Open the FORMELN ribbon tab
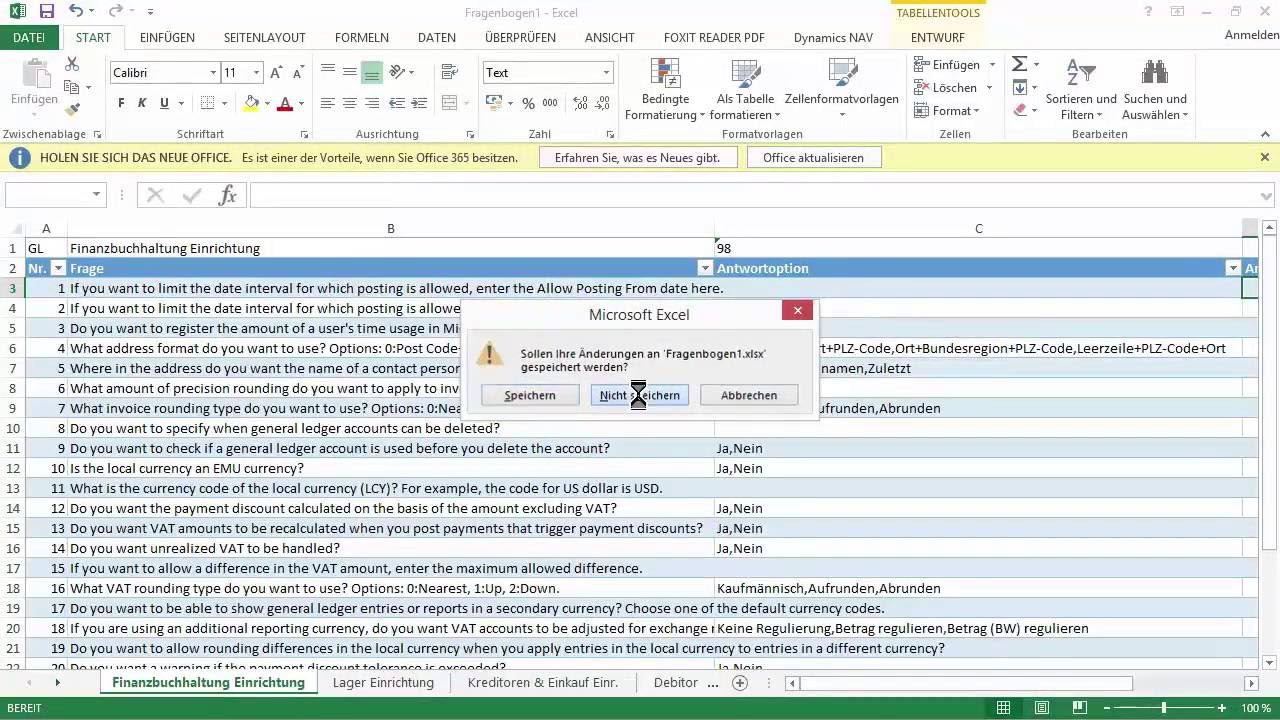 362,37
